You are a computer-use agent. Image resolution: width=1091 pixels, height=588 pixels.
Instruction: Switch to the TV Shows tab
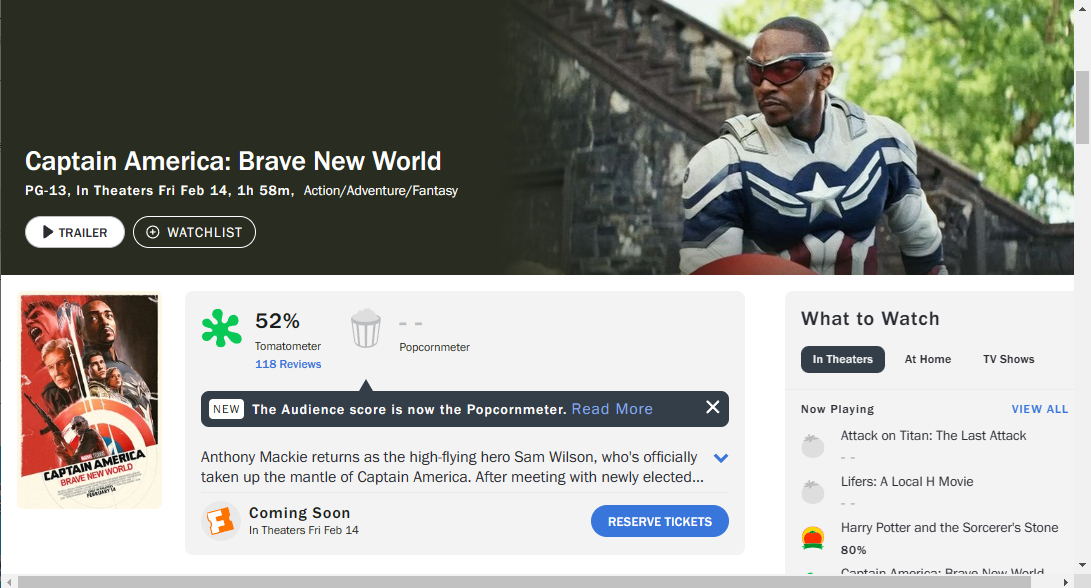[x=1008, y=359]
